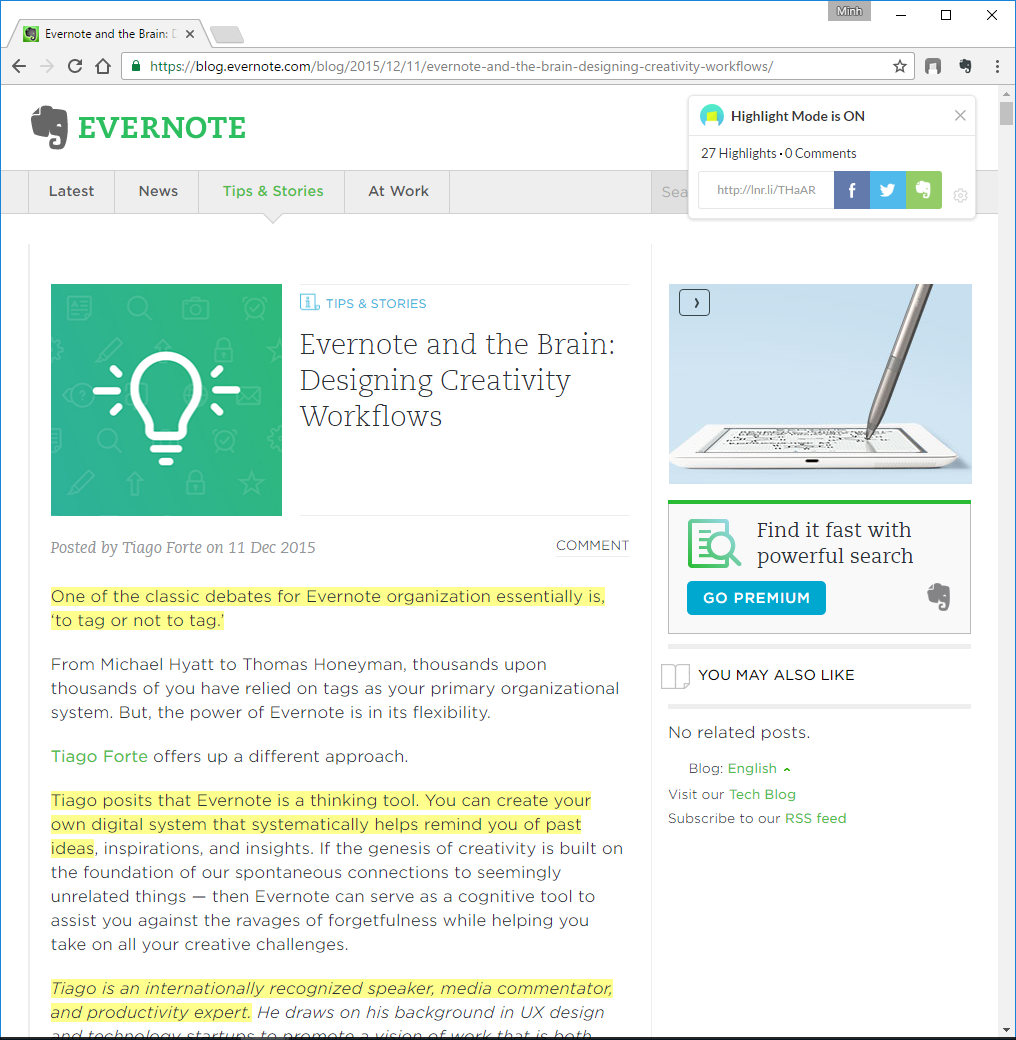Open the Evernote Web Clipper extension icon
The height and width of the screenshot is (1040, 1016).
(x=966, y=66)
